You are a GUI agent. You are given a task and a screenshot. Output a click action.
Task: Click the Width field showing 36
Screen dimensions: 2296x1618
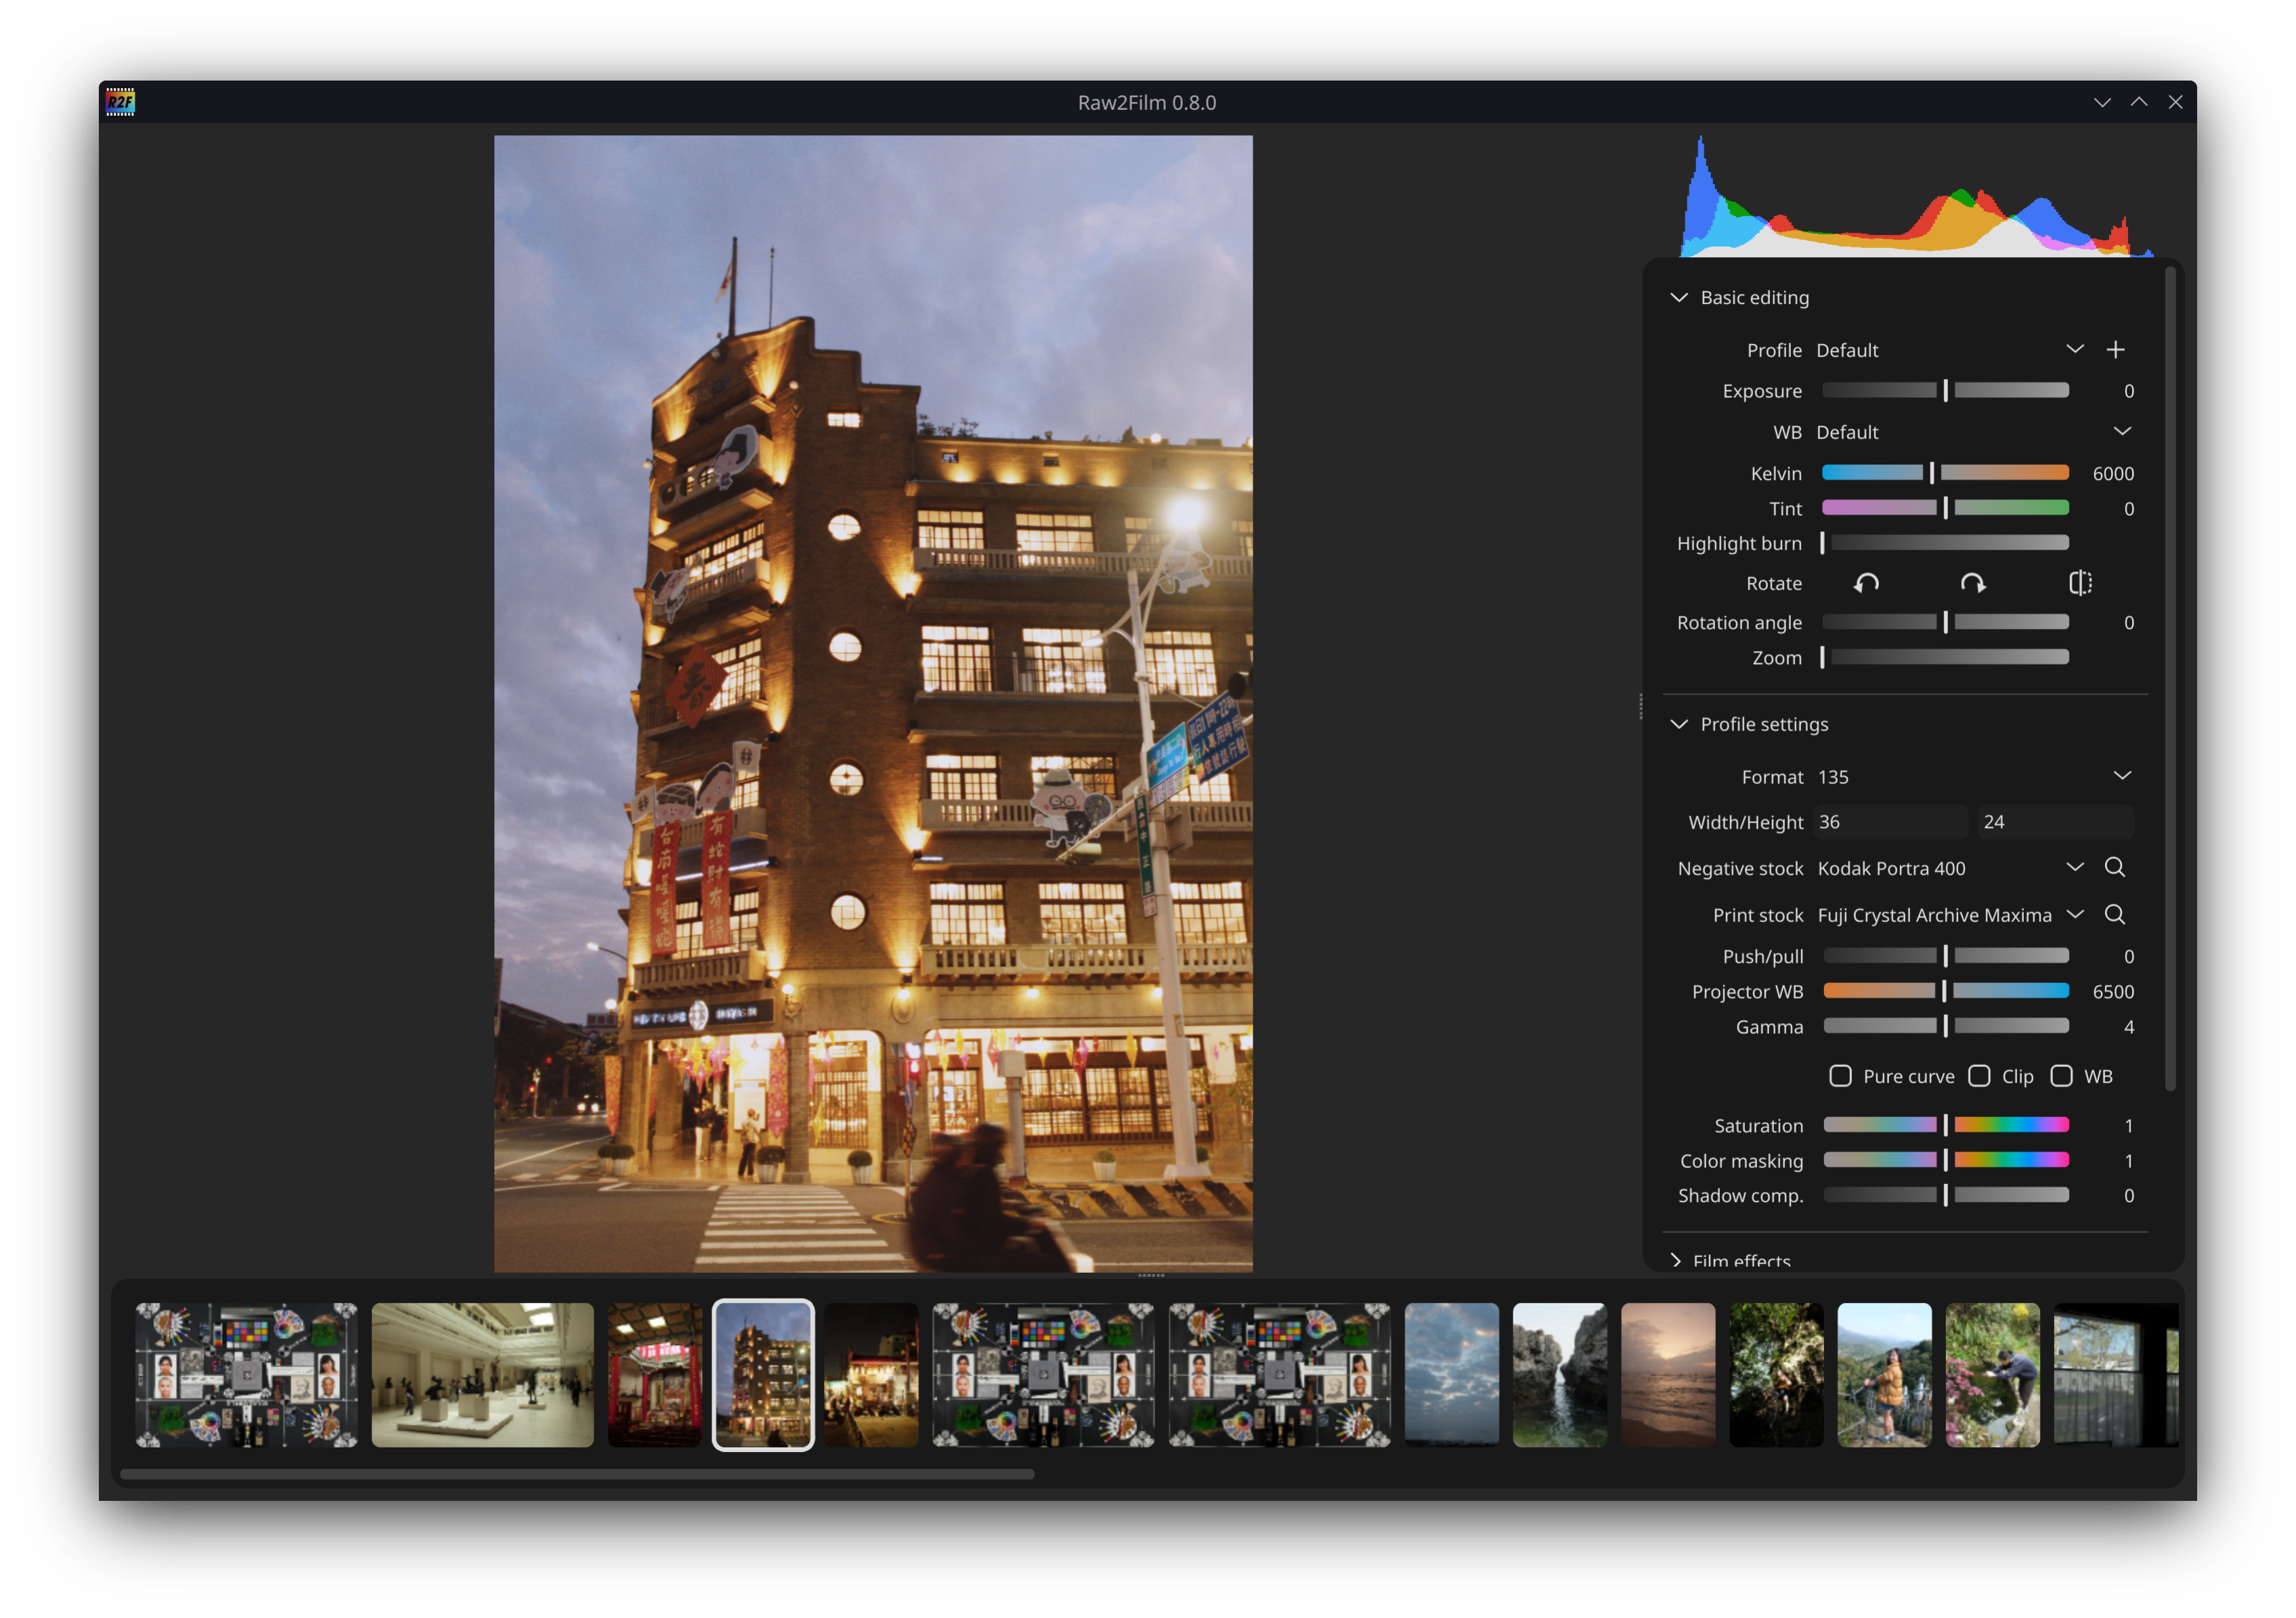[x=1890, y=822]
